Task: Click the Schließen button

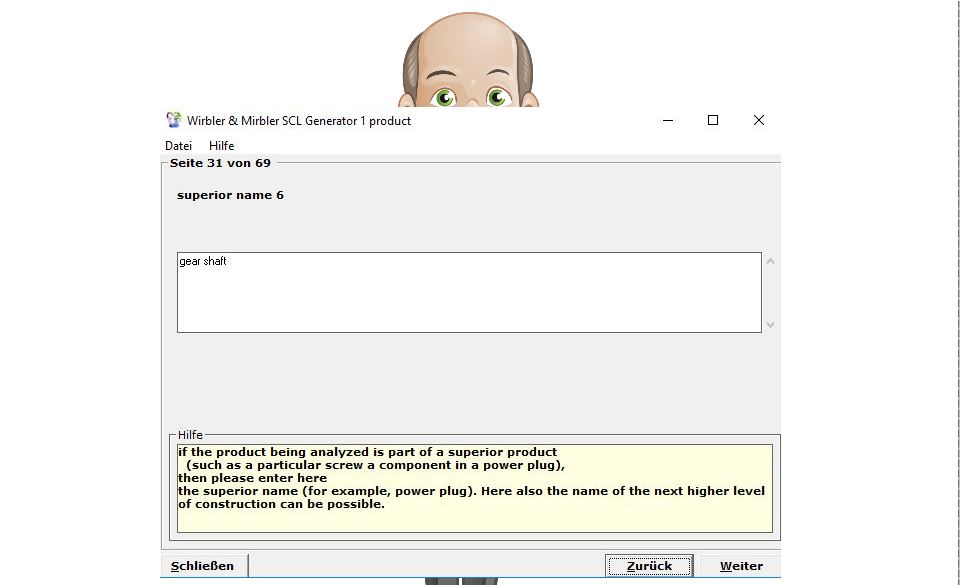Action: click(x=203, y=566)
